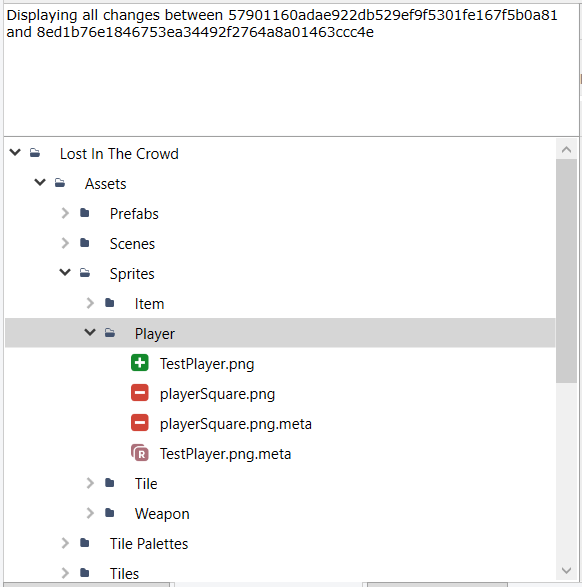This screenshot has width=582, height=587.
Task: Select the playerSquare.png.meta file entry
Action: click(235, 424)
